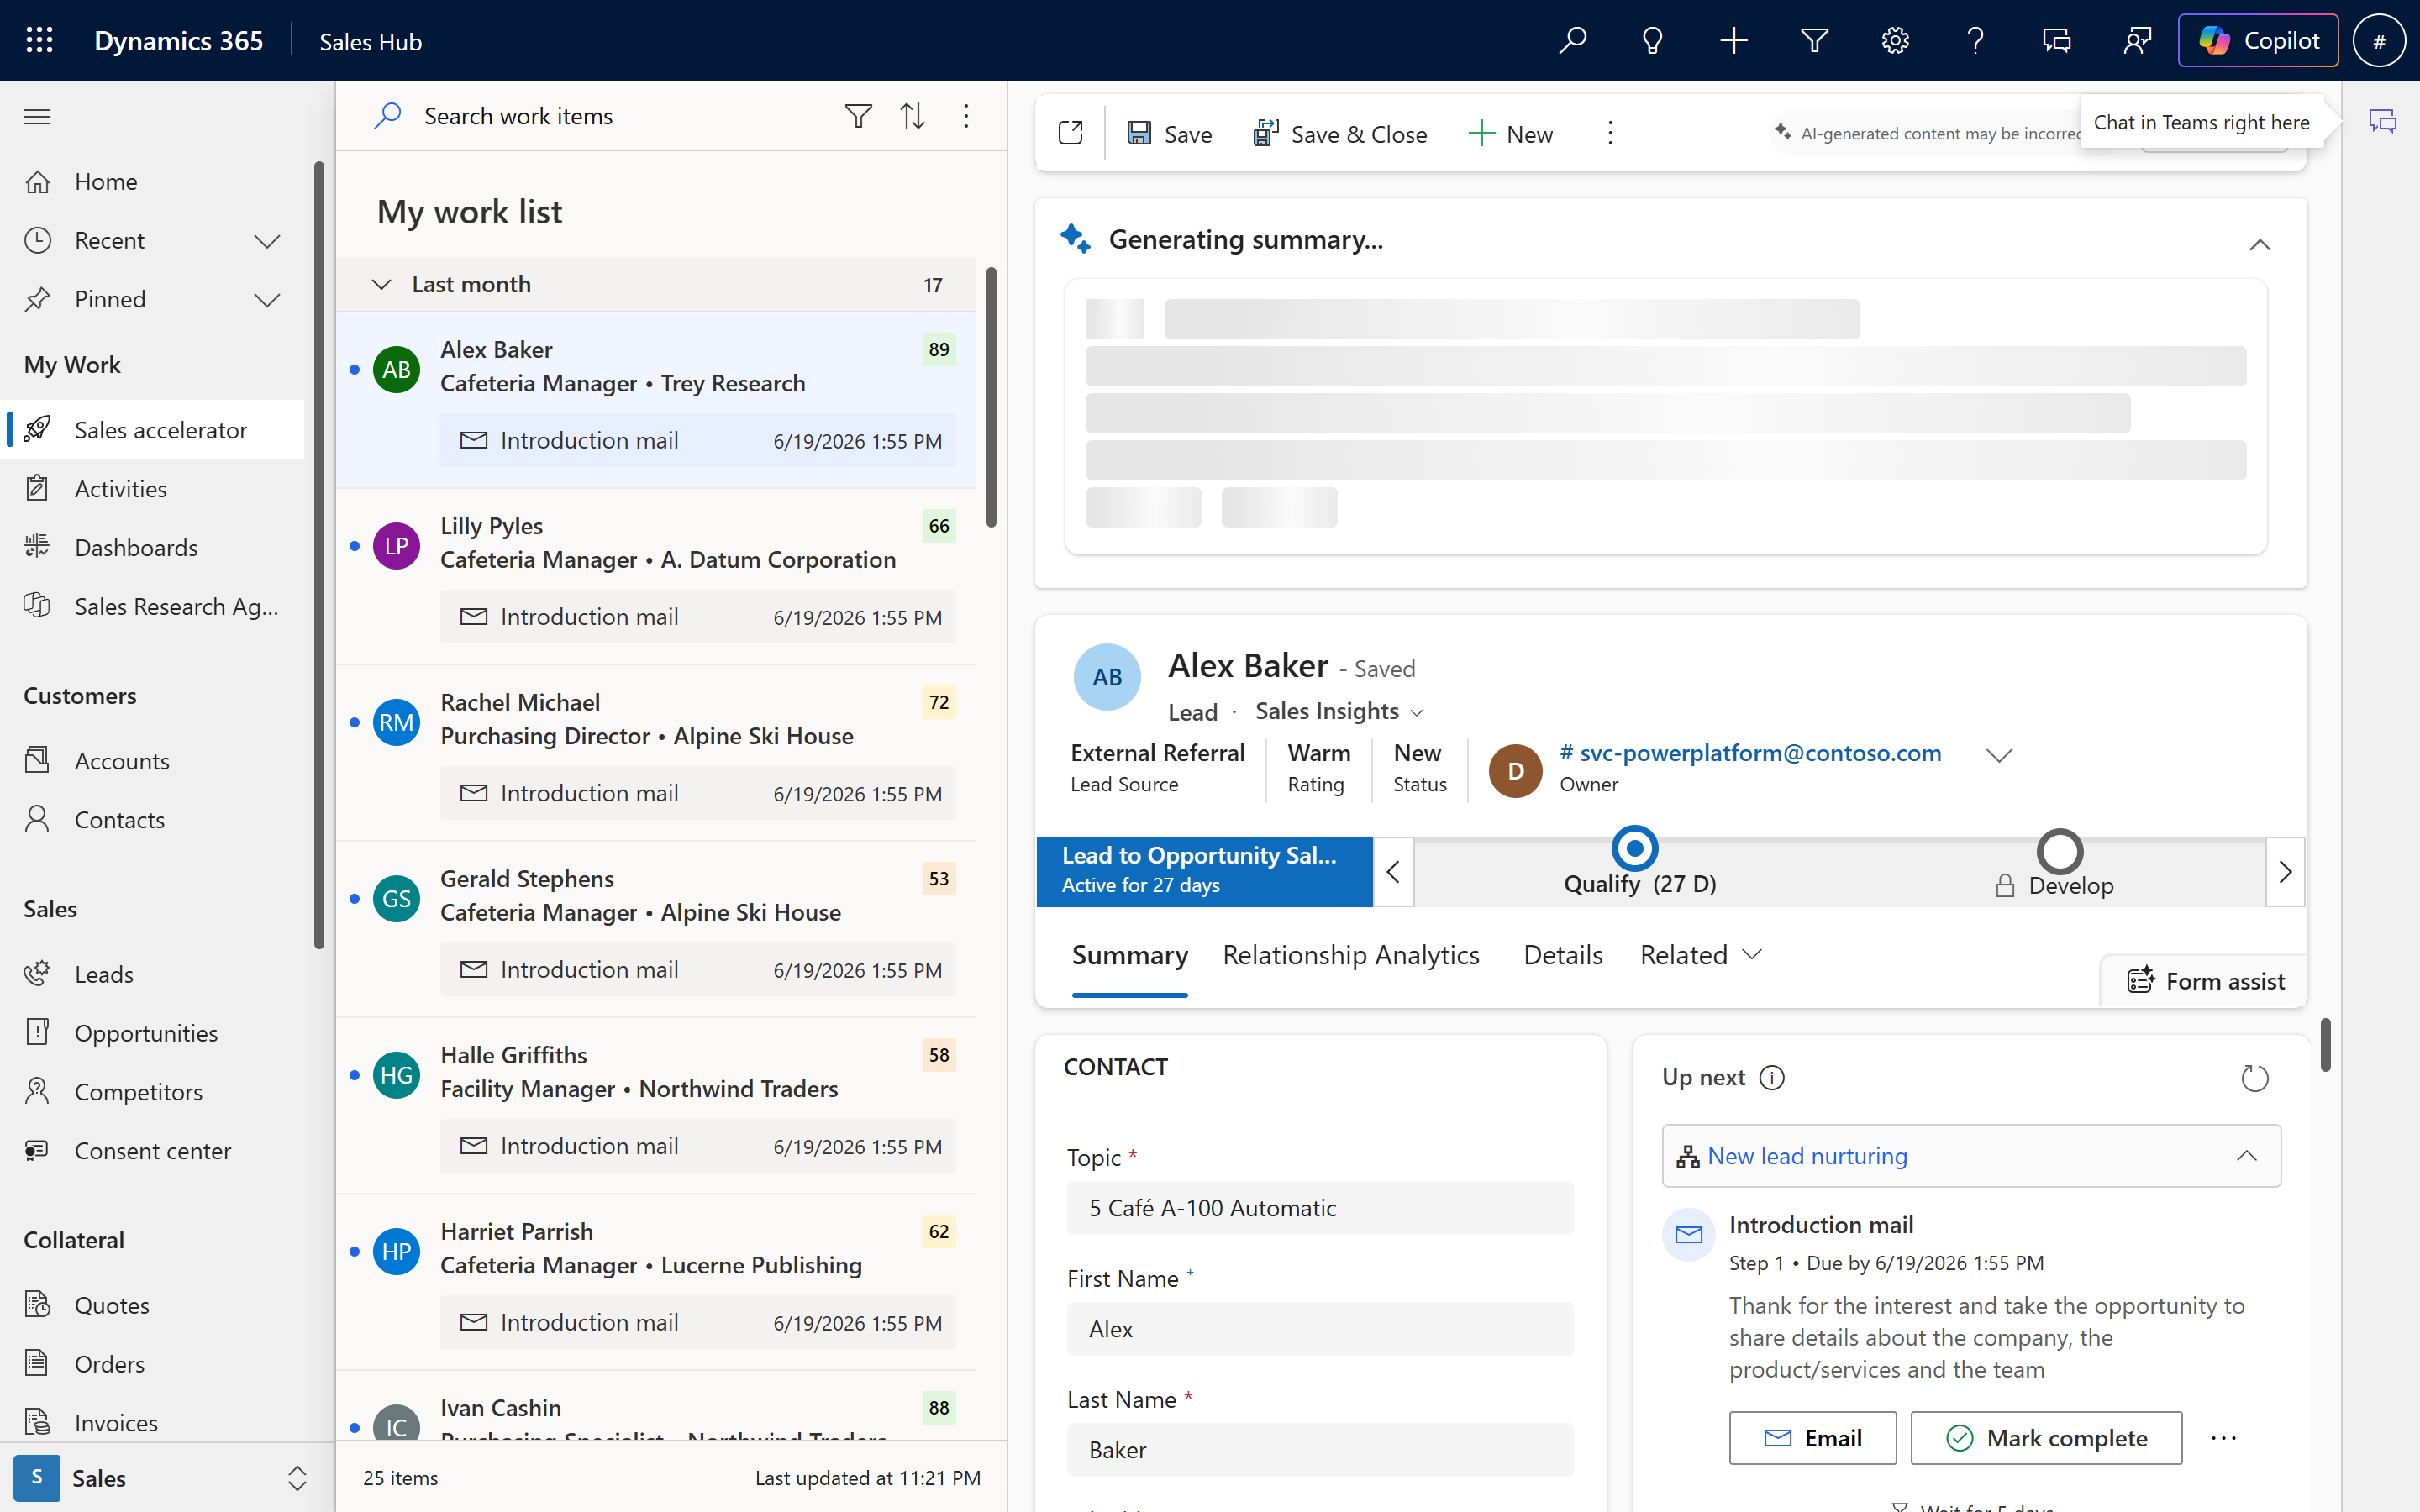Click the Up next info icon
This screenshot has width=2420, height=1512.
coord(1772,1077)
